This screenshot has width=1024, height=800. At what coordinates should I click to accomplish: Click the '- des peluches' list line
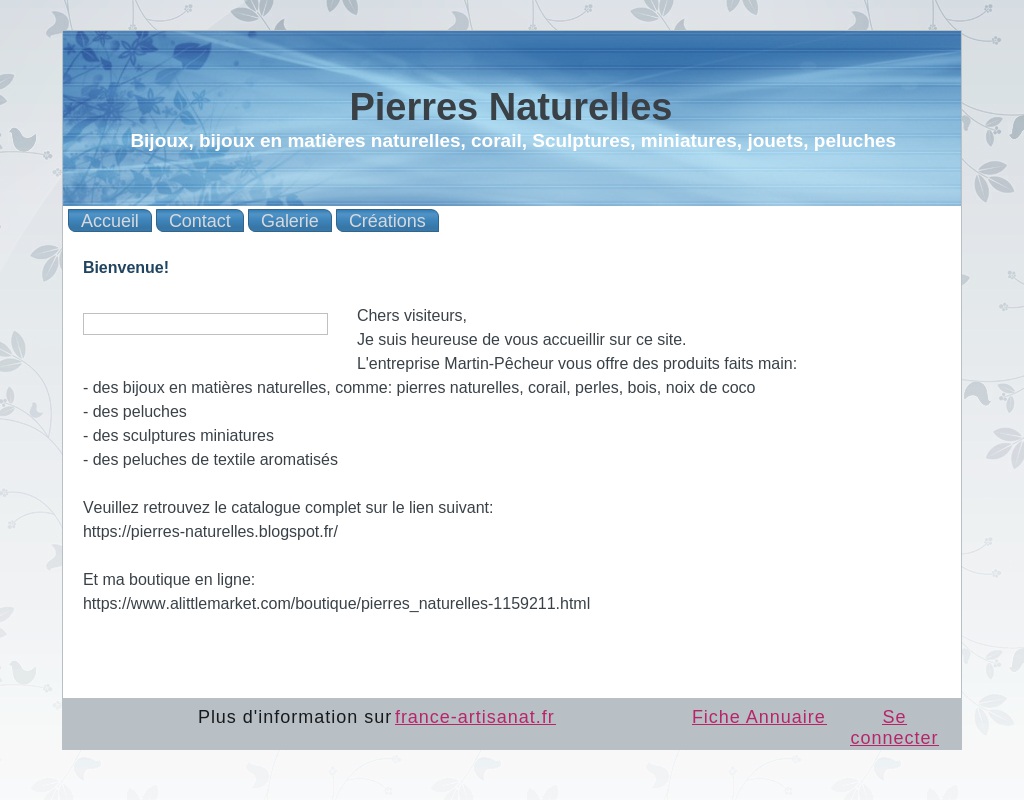point(135,411)
